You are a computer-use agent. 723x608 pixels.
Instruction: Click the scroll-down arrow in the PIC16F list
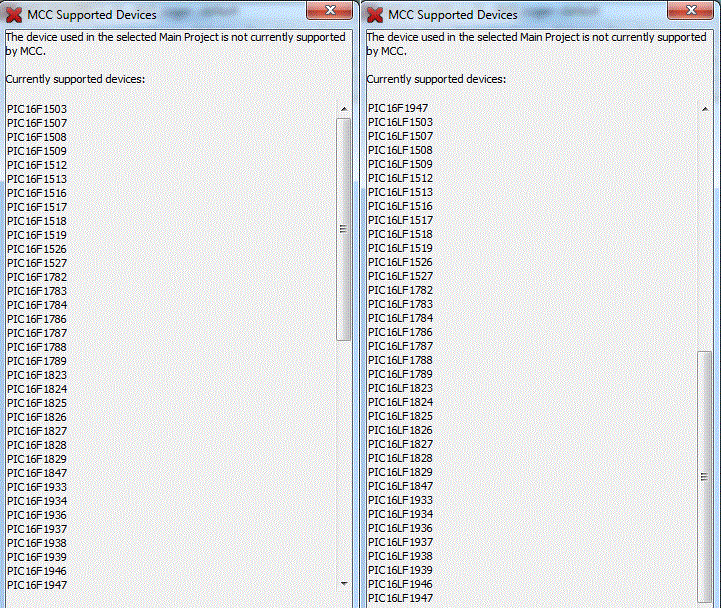coord(344,582)
